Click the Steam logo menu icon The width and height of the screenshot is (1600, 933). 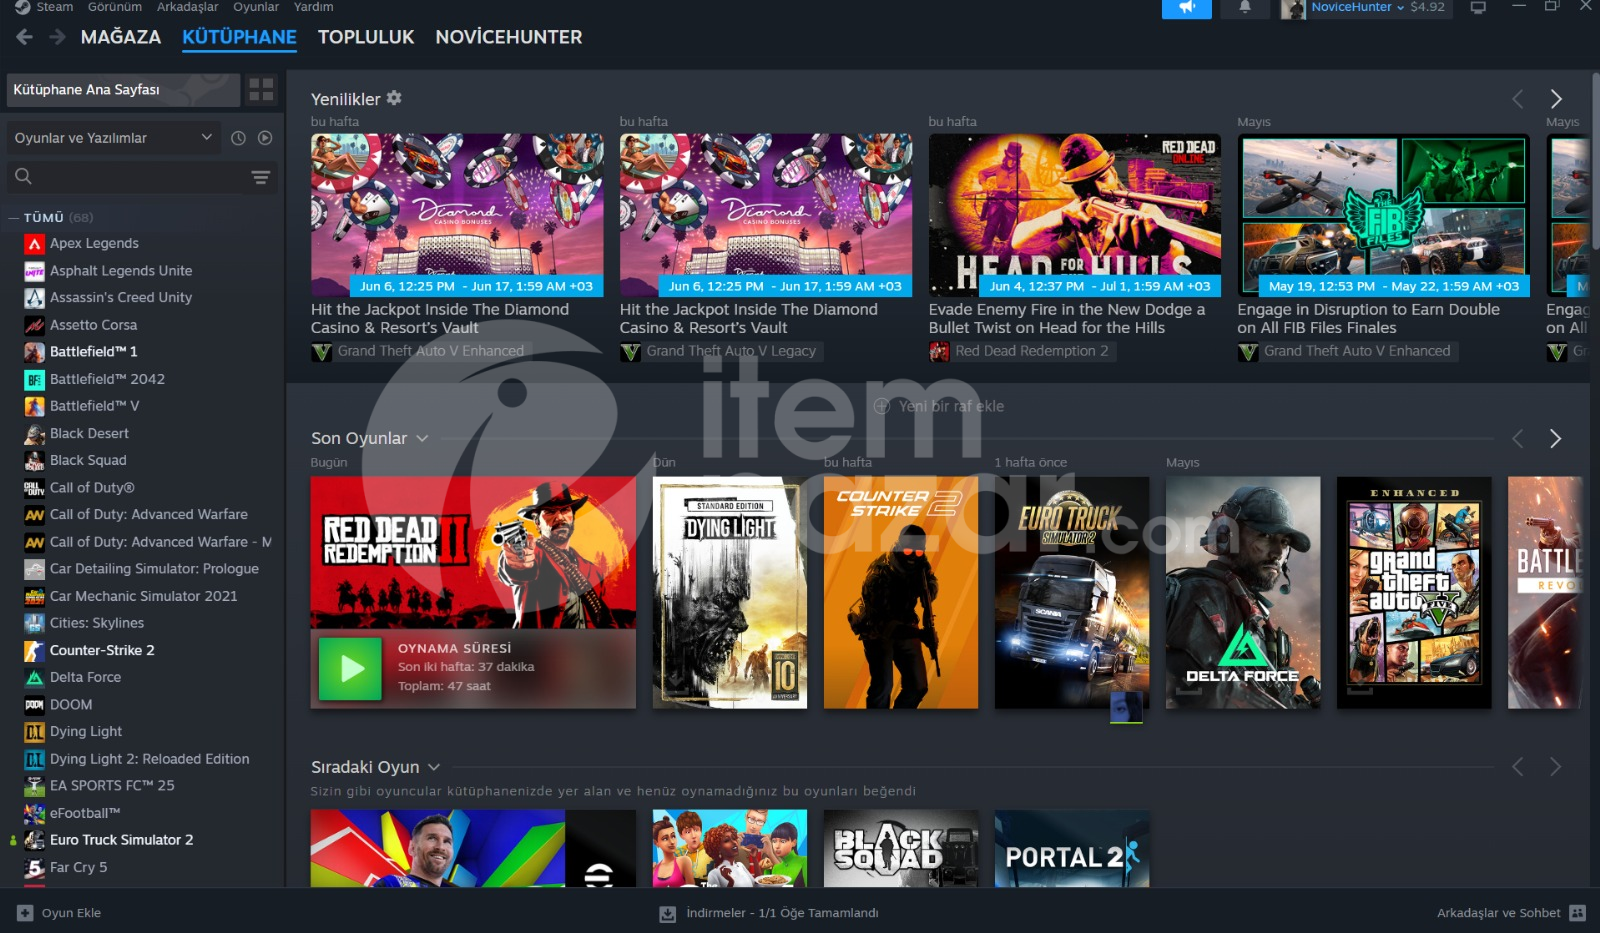coord(22,7)
